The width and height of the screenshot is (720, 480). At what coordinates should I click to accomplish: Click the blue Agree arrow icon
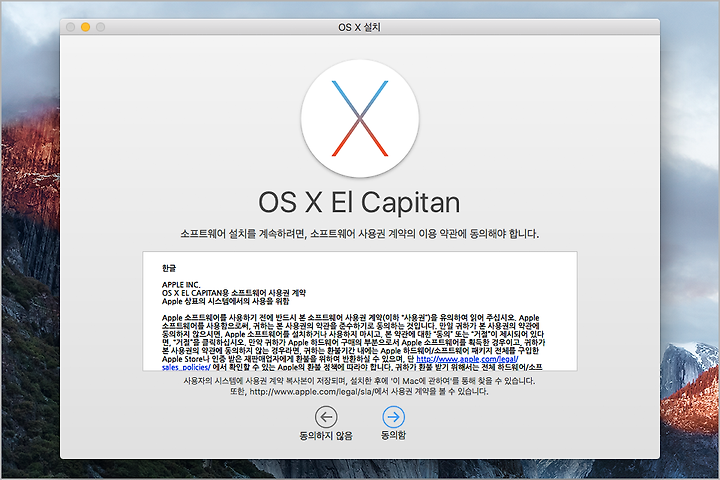[394, 417]
